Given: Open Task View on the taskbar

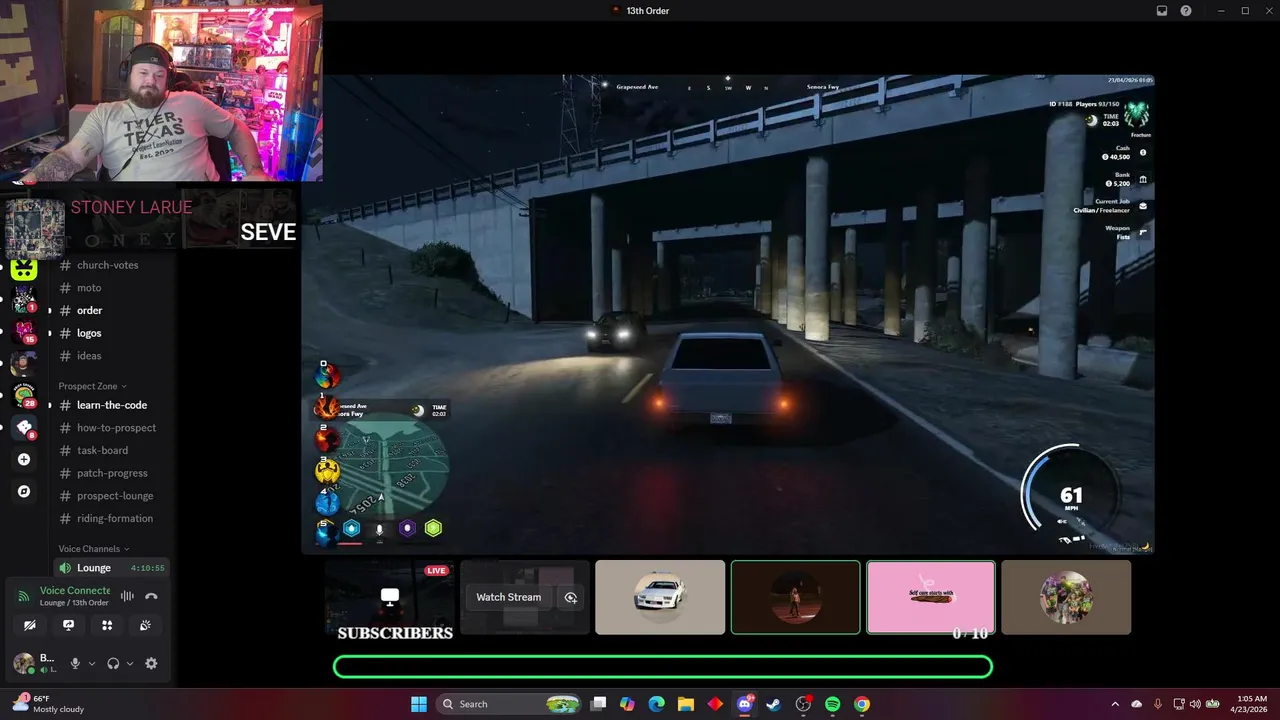Looking at the screenshot, I should pyautogui.click(x=598, y=704).
